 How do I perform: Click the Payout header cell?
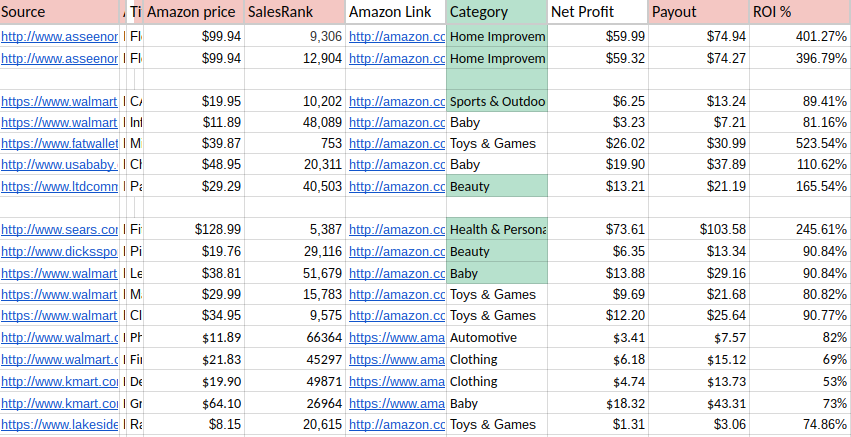coord(699,13)
